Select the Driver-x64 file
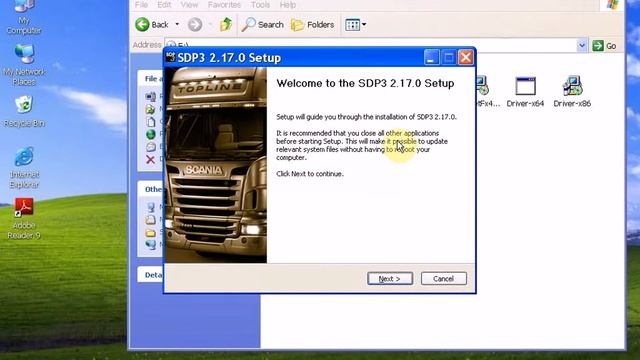The height and width of the screenshot is (360, 640). 525,91
